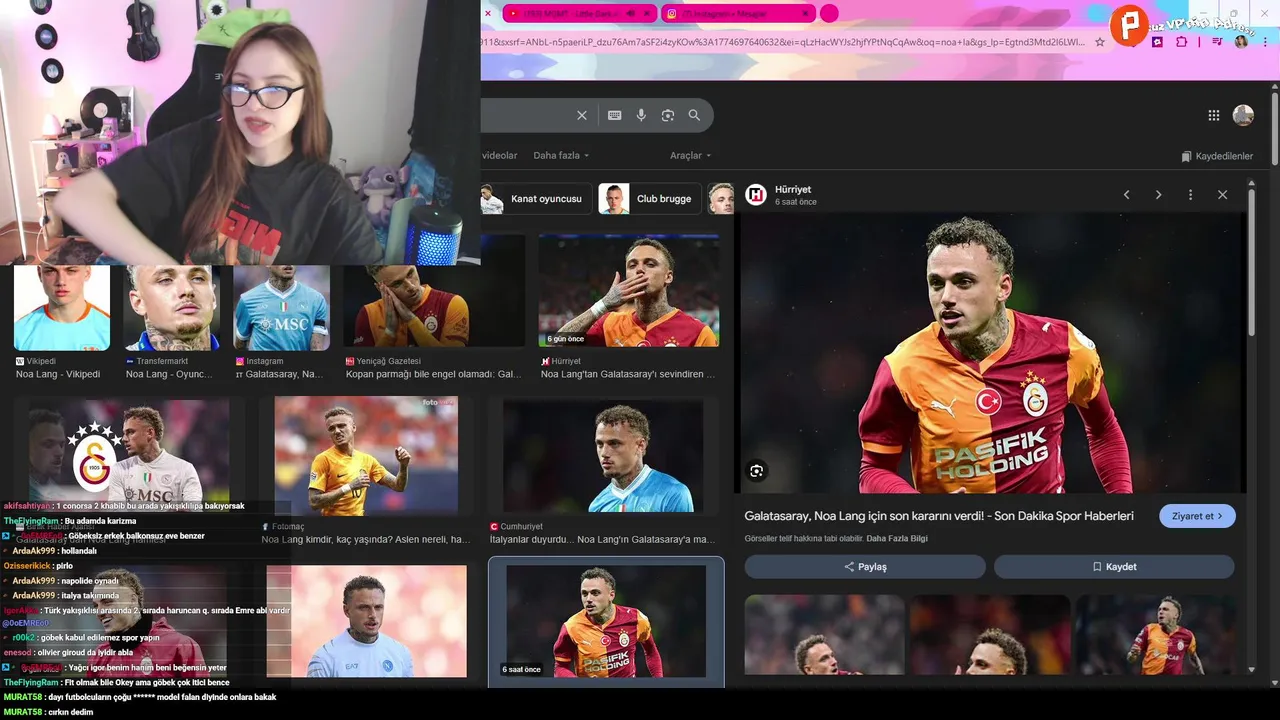Open the Daha Fazla Bilgi link
Image resolution: width=1280 pixels, height=720 pixels.
[897, 538]
